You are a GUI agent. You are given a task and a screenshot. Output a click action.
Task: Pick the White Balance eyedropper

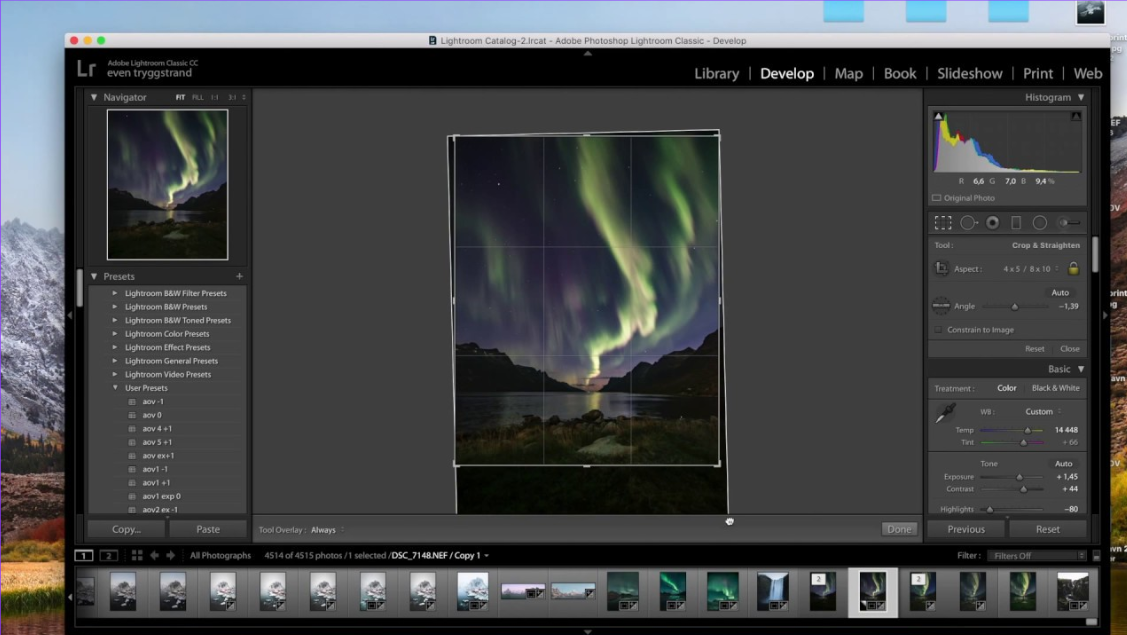pos(944,414)
